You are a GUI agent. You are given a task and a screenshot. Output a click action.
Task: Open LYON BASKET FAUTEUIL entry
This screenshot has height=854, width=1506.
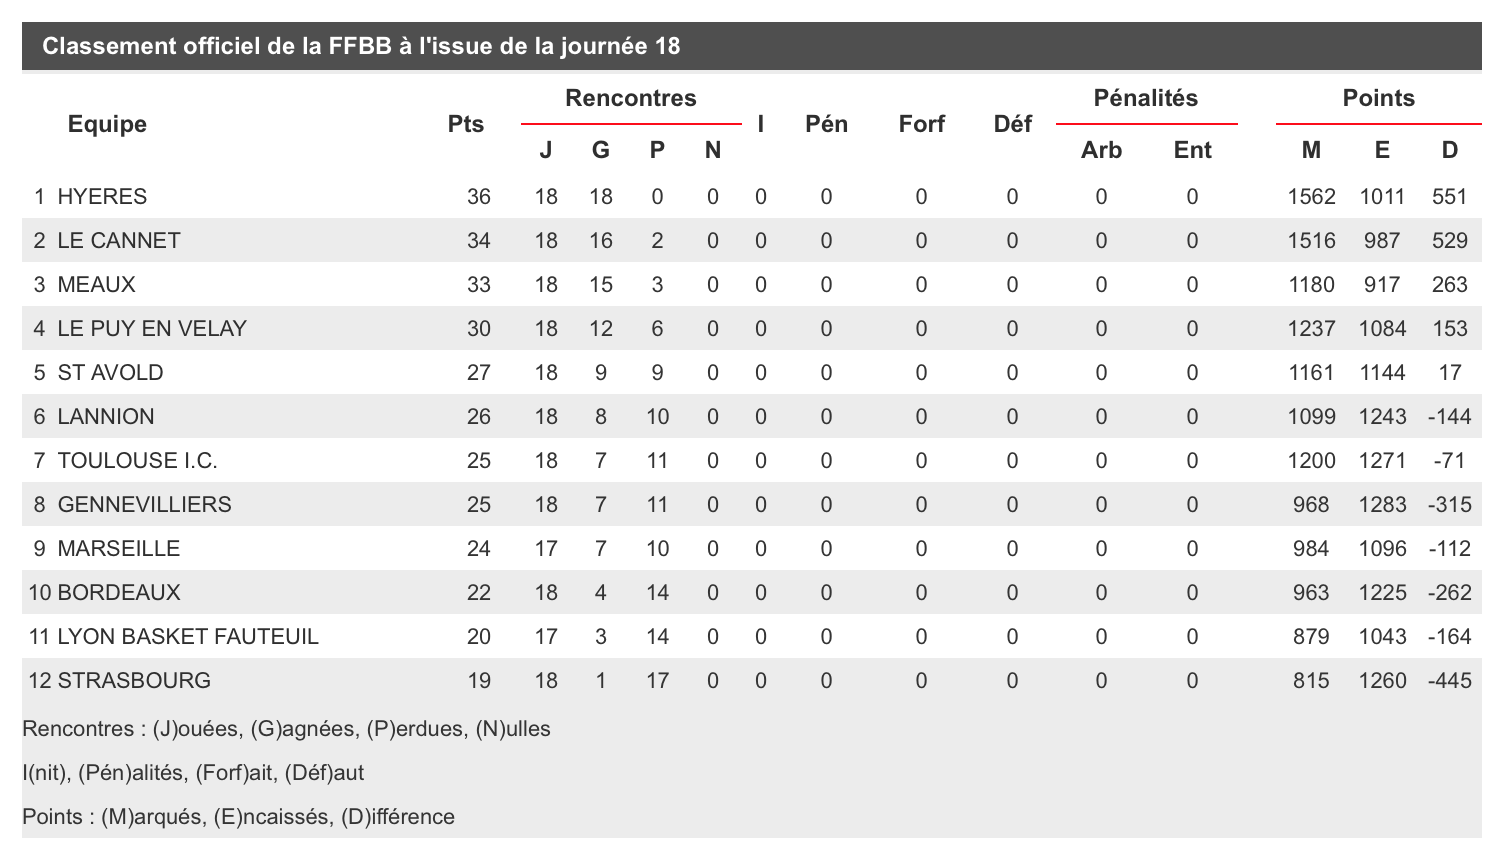point(188,637)
